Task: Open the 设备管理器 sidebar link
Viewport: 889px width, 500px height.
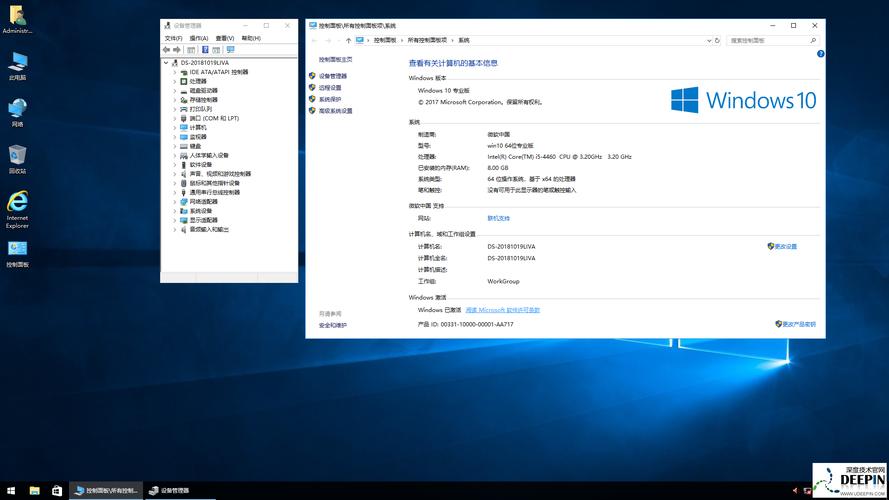Action: pyautogui.click(x=332, y=76)
